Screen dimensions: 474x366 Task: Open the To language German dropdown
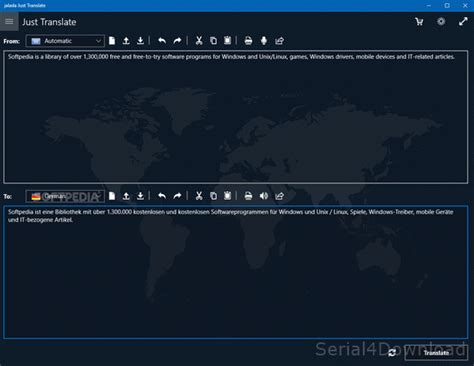(x=65, y=196)
